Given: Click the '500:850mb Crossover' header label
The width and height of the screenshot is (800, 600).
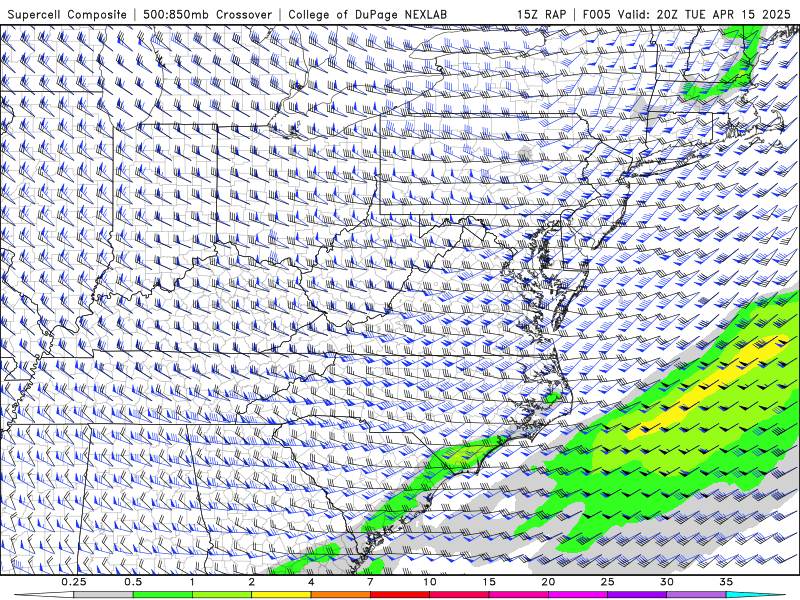Looking at the screenshot, I should pyautogui.click(x=208, y=14).
